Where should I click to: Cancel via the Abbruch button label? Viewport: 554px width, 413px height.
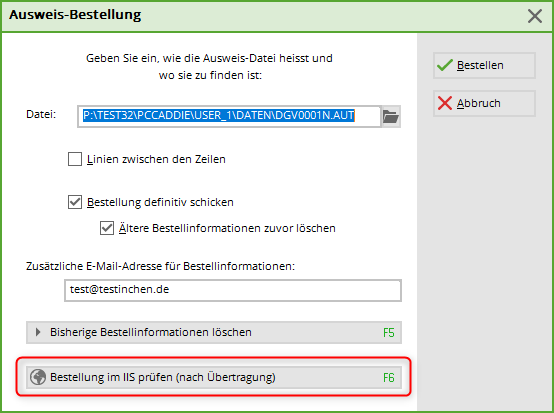479,103
